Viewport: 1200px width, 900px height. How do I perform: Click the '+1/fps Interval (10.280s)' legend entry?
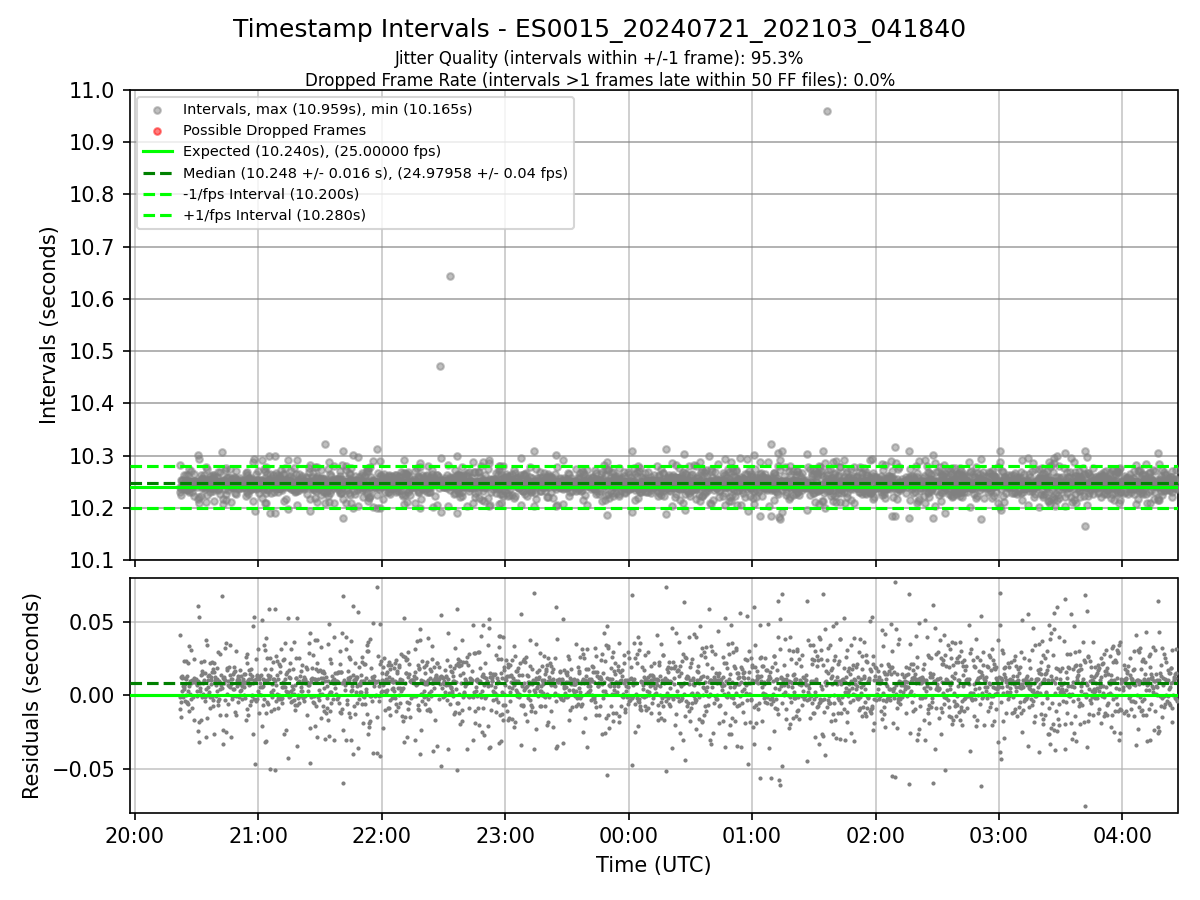coord(274,215)
